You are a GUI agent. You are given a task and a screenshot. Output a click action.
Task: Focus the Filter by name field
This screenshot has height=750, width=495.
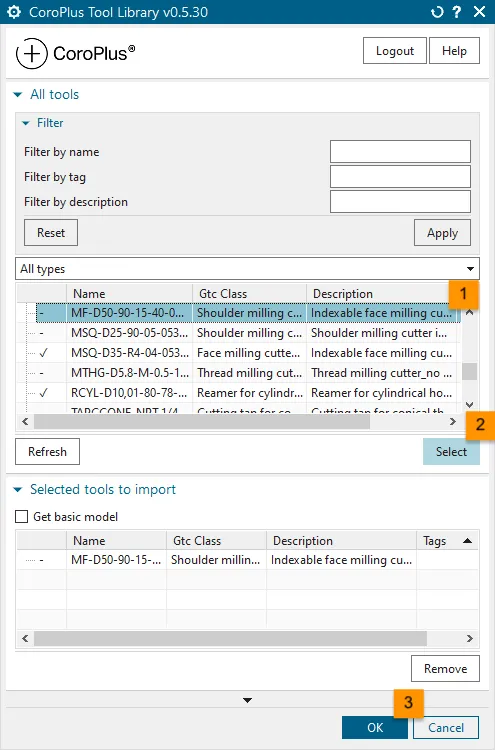(x=400, y=152)
